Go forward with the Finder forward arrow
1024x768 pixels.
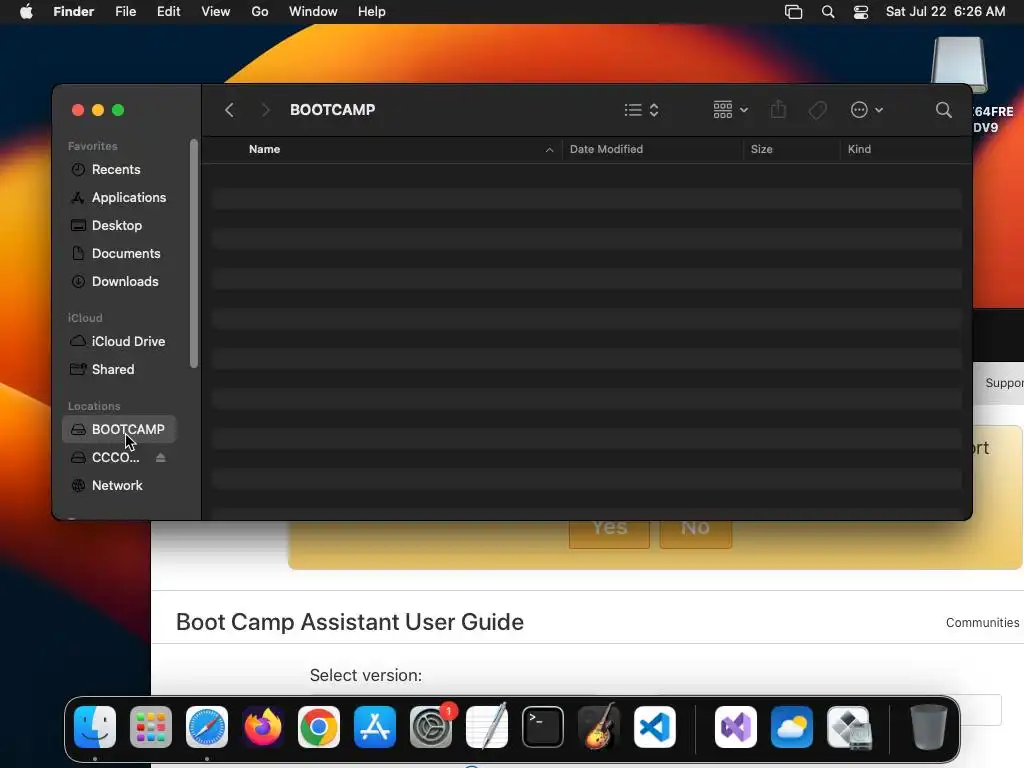point(265,110)
